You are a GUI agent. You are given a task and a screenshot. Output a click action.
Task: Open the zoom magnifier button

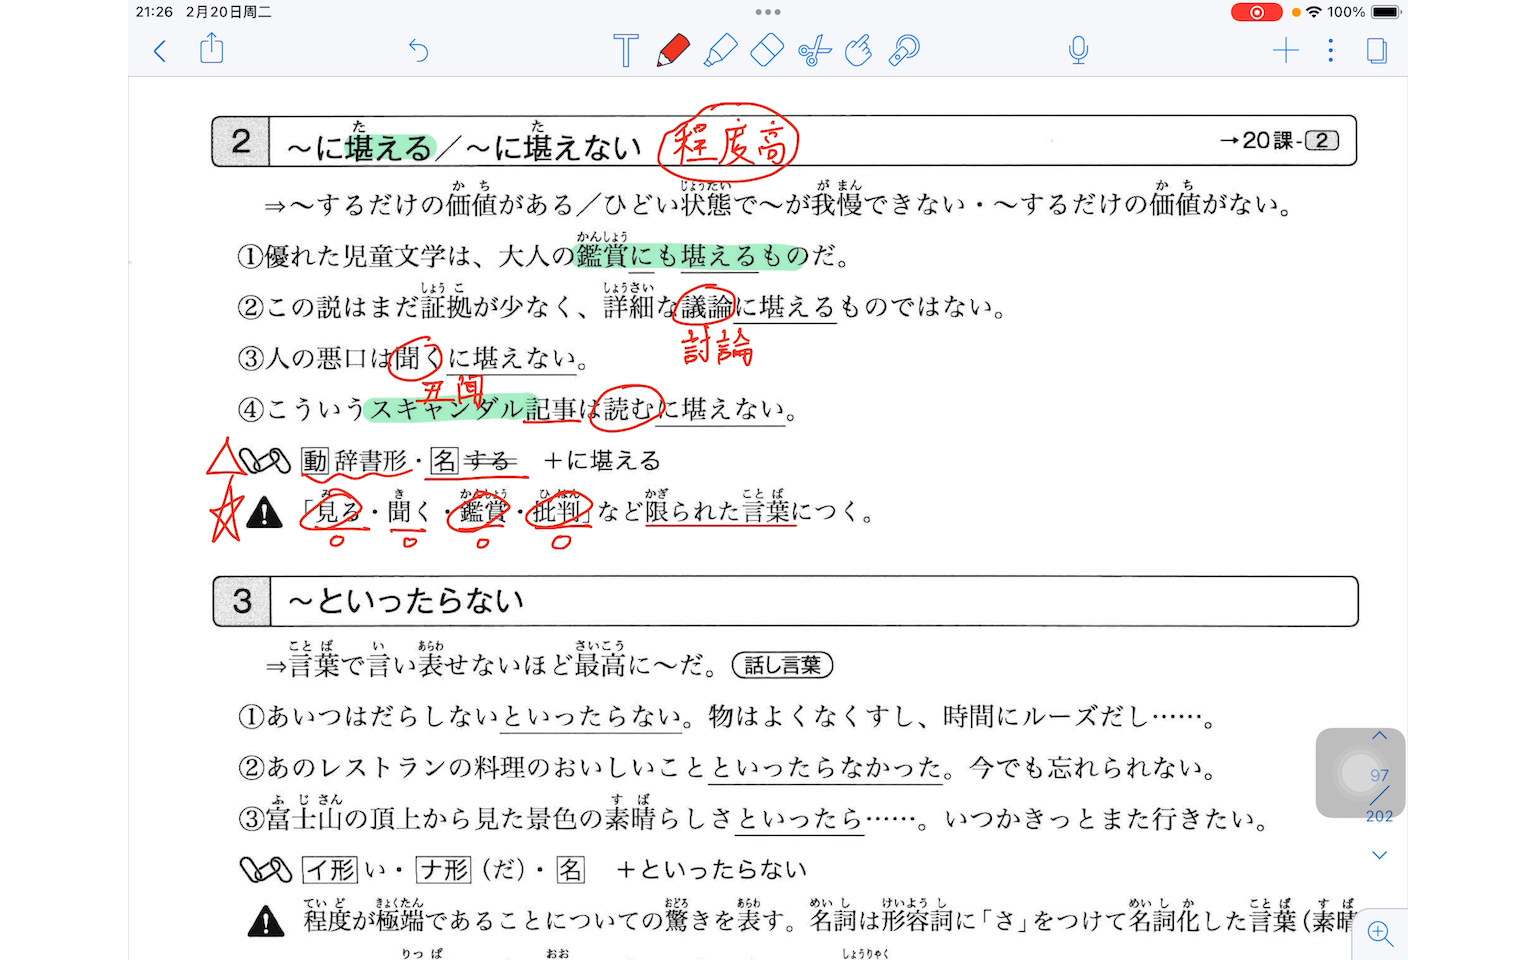(x=1381, y=934)
